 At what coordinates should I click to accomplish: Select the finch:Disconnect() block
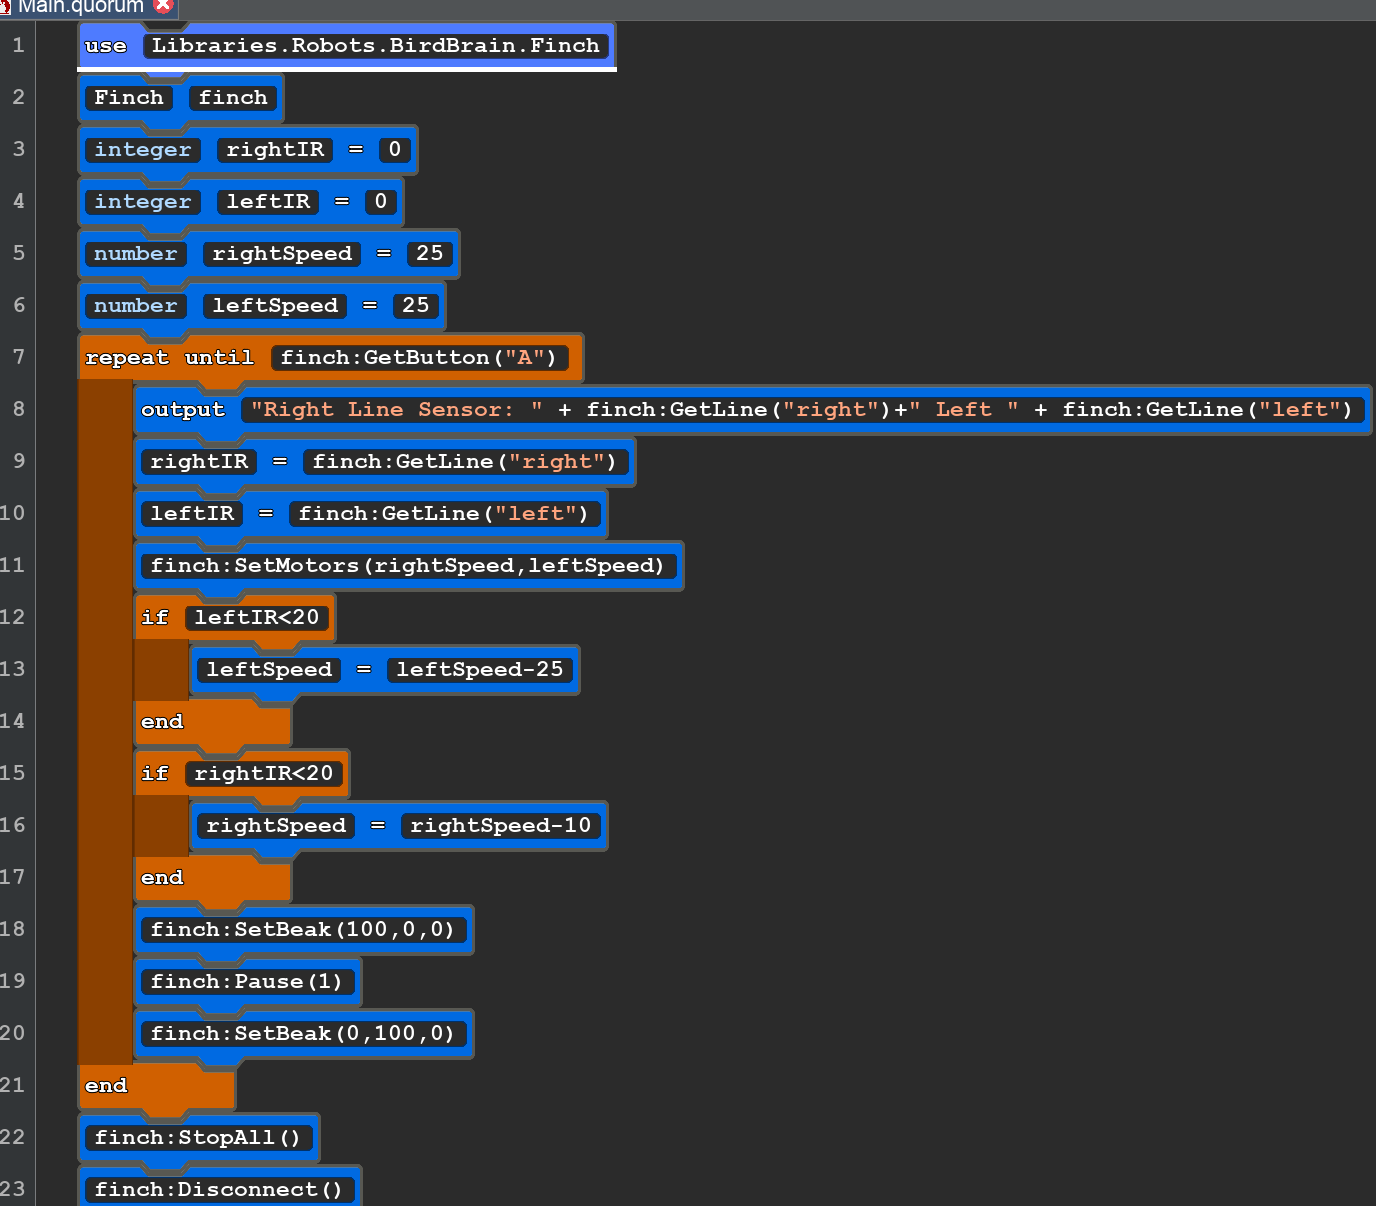pyautogui.click(x=218, y=1190)
